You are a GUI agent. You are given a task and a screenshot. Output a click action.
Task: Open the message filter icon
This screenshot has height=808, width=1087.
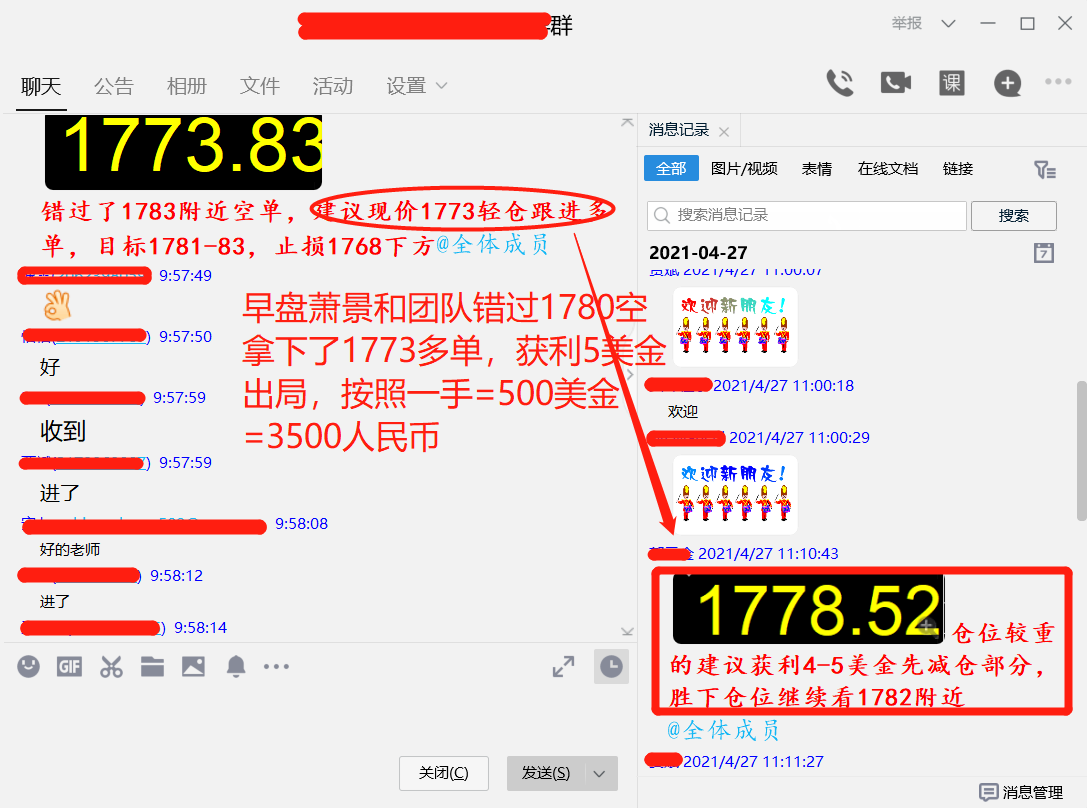click(x=1044, y=169)
